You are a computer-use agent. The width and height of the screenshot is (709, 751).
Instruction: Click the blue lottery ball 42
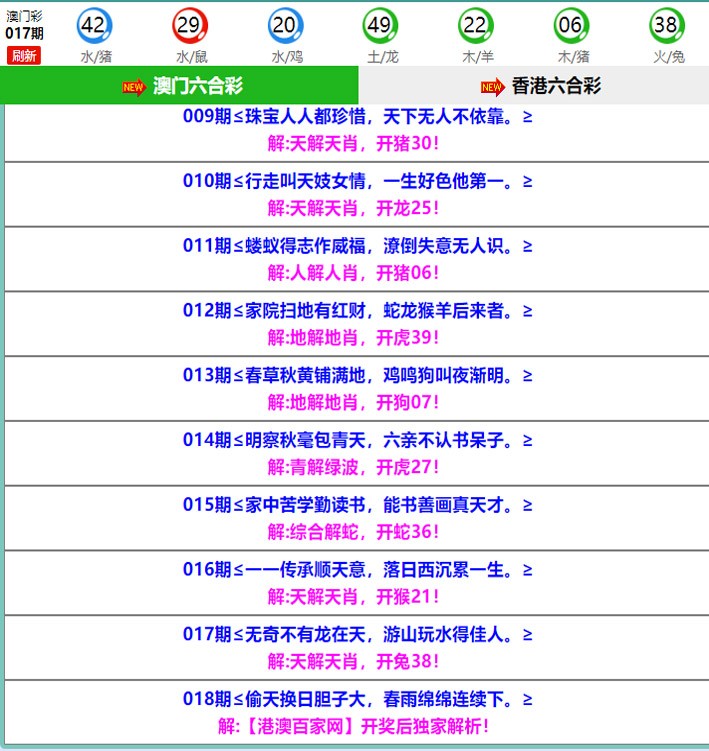(x=95, y=24)
